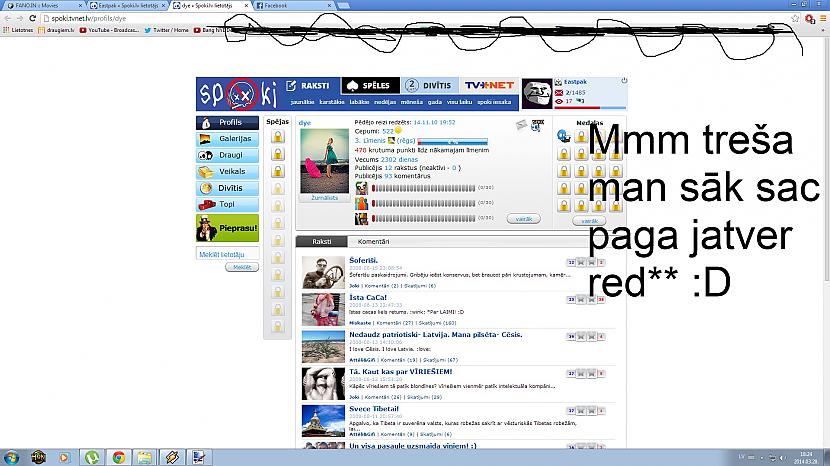Switch to the Facebook browser tab
The image size is (830, 466).
[x=294, y=5]
